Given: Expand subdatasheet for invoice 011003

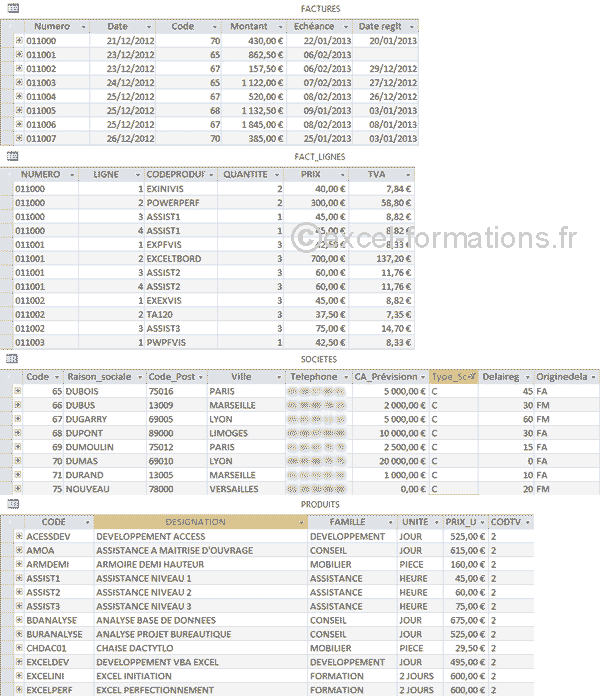Looking at the screenshot, I should pyautogui.click(x=19, y=82).
